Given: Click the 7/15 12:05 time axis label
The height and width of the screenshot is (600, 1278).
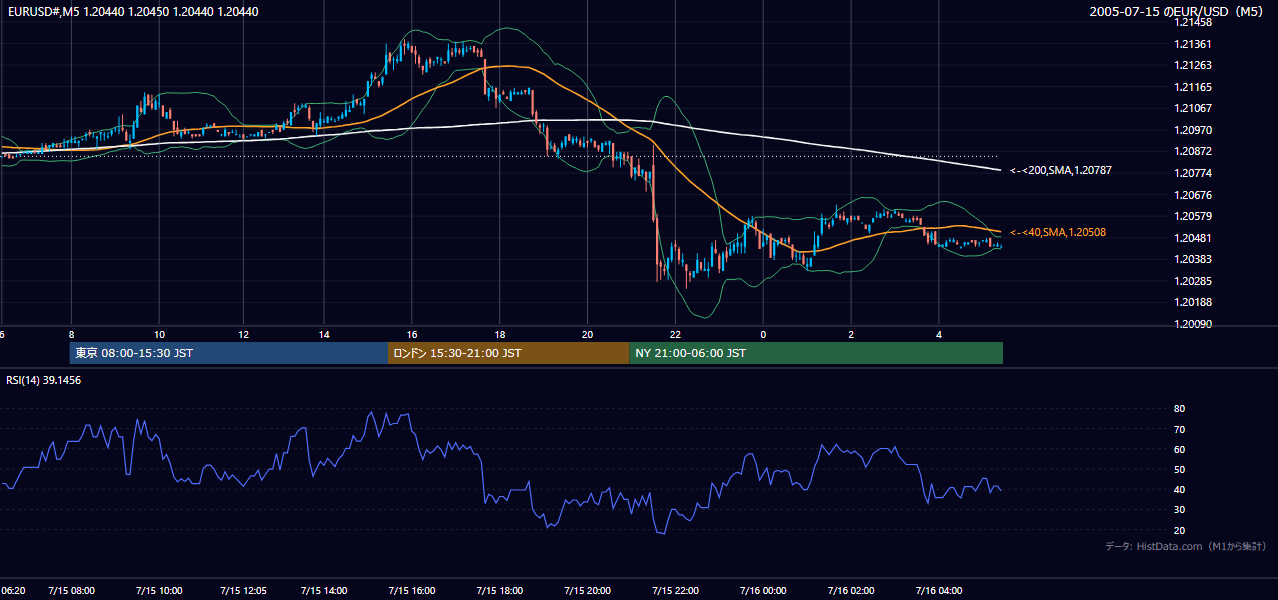Looking at the screenshot, I should pos(244,590).
